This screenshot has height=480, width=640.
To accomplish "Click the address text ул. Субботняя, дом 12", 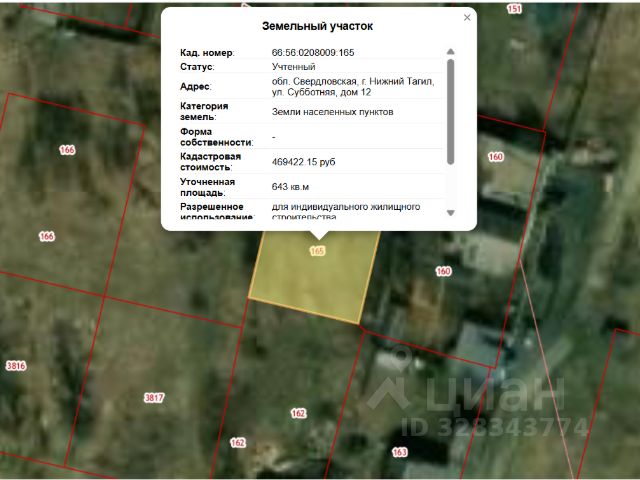I will [321, 92].
